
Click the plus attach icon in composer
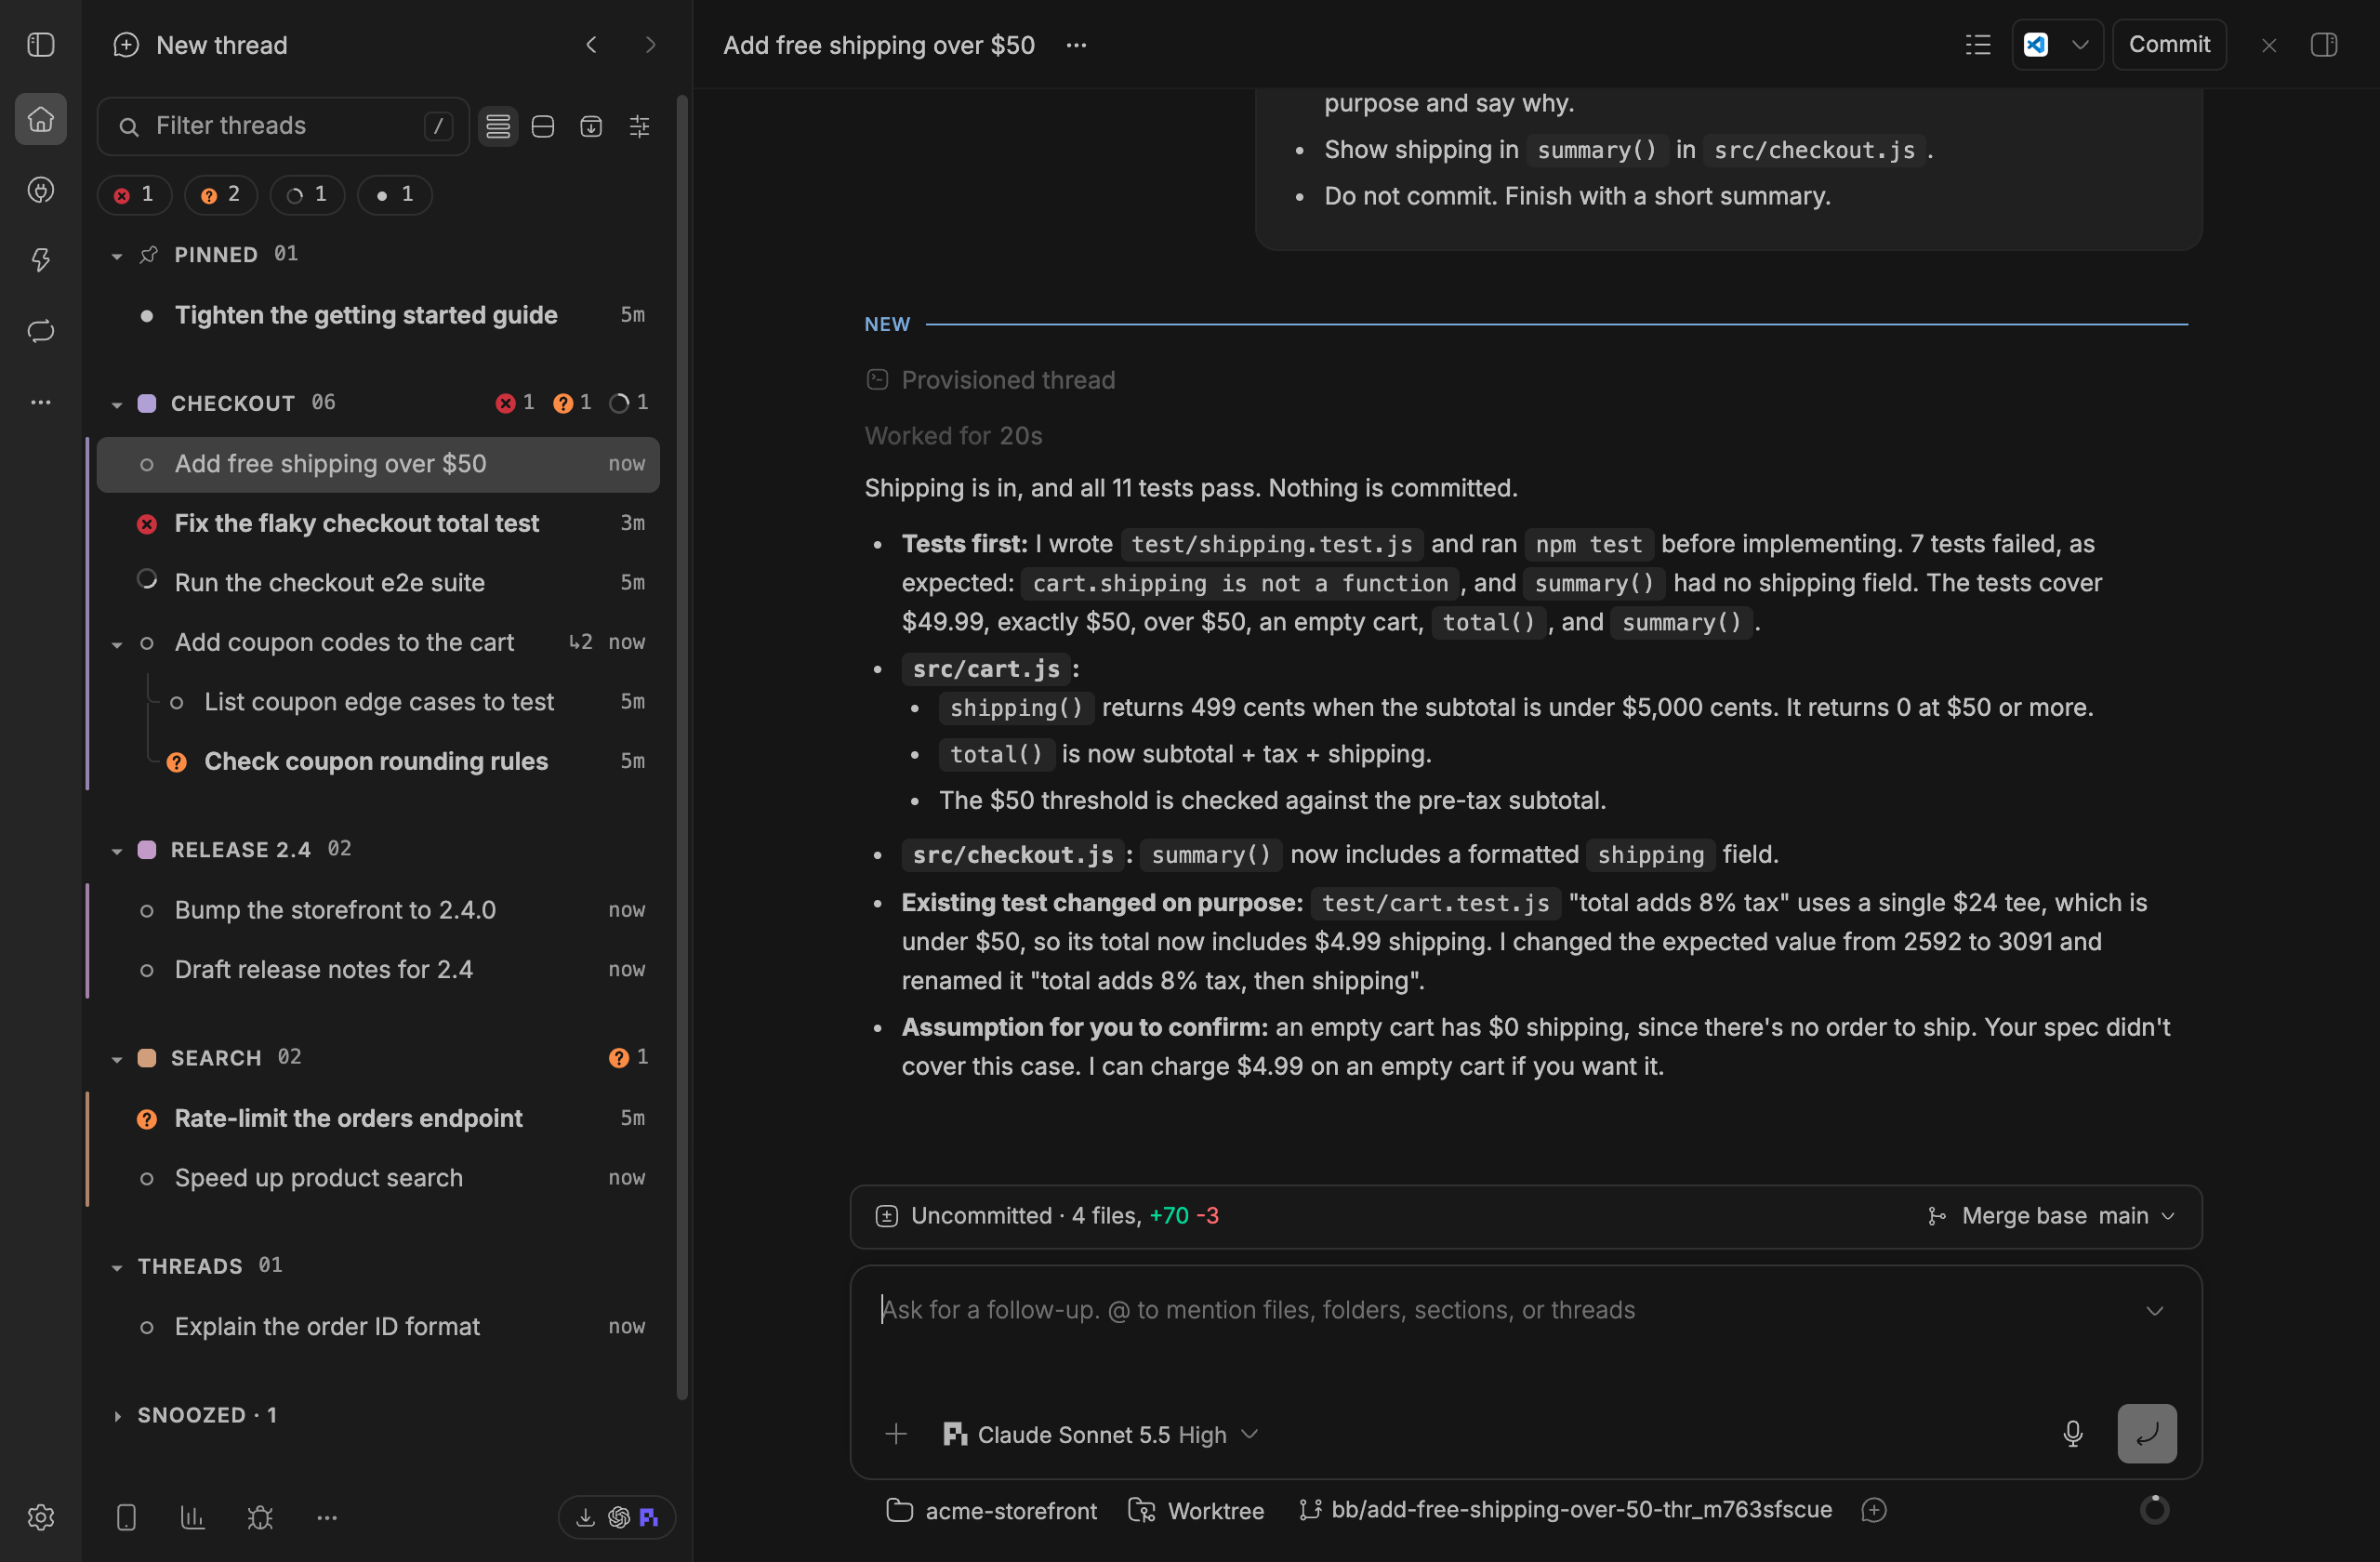pyautogui.click(x=896, y=1434)
